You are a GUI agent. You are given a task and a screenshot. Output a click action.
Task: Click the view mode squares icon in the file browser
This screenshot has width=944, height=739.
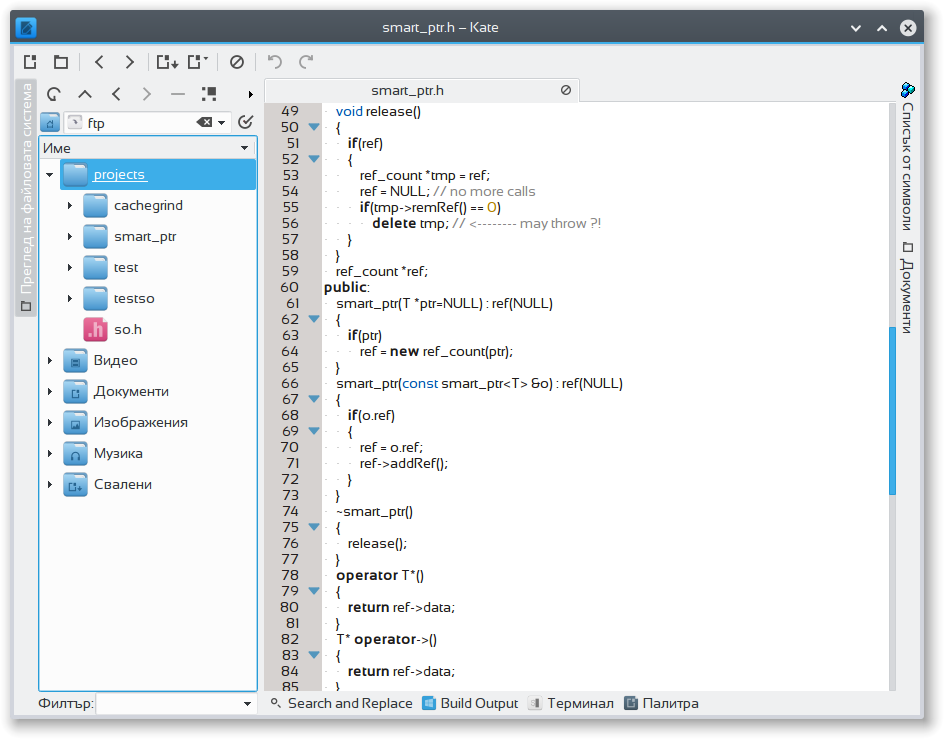209,94
